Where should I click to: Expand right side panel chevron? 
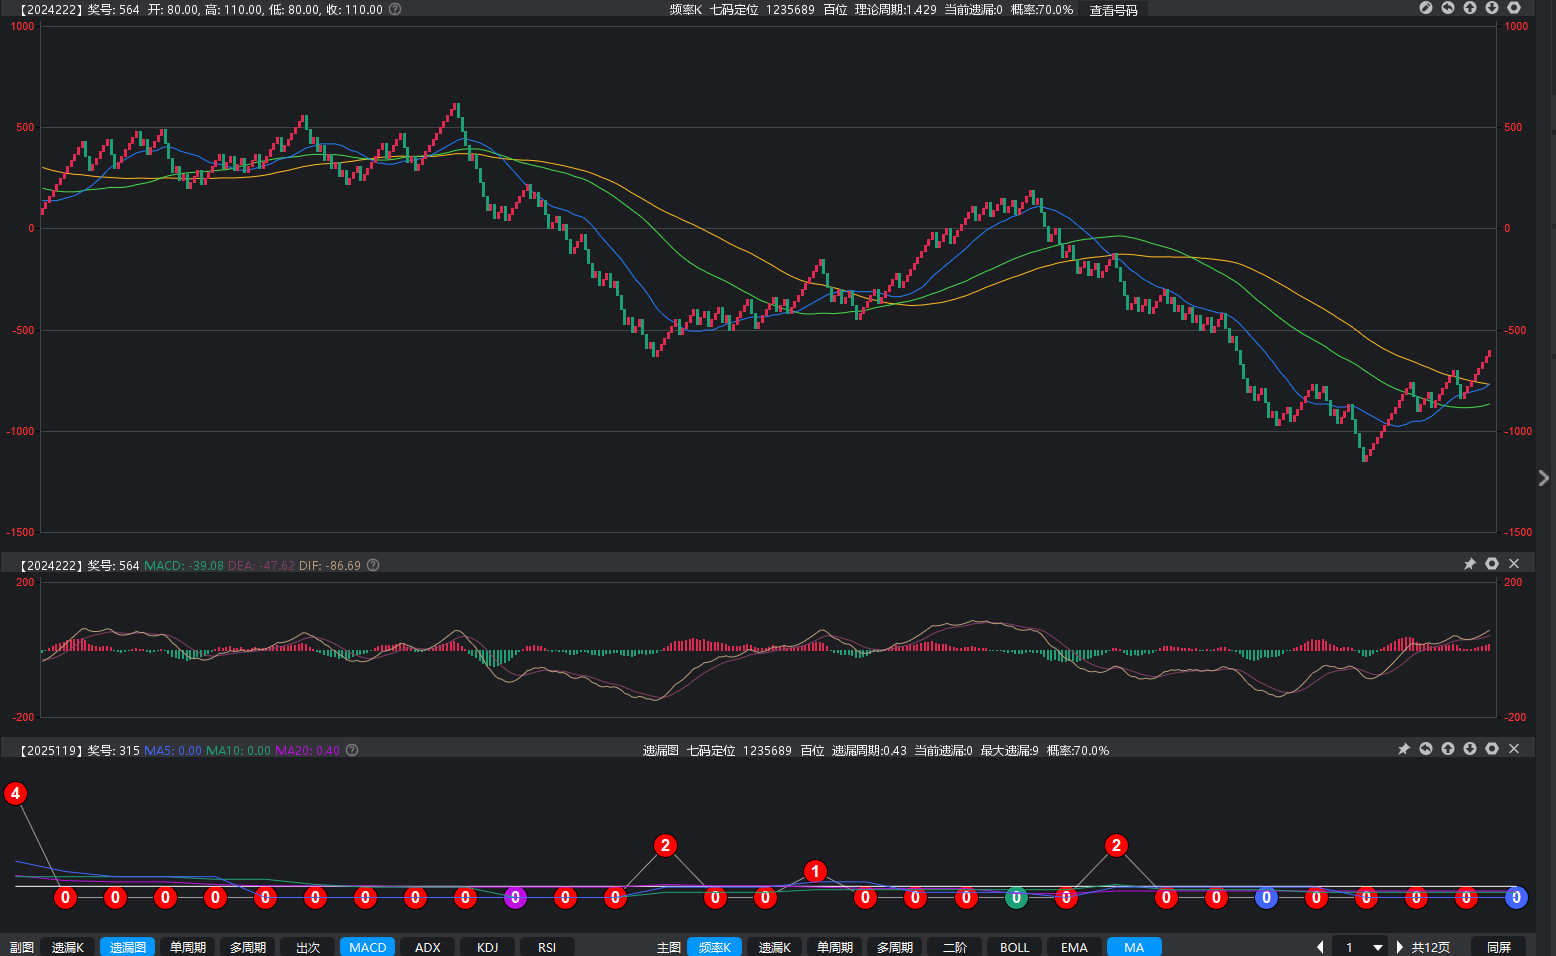1544,479
